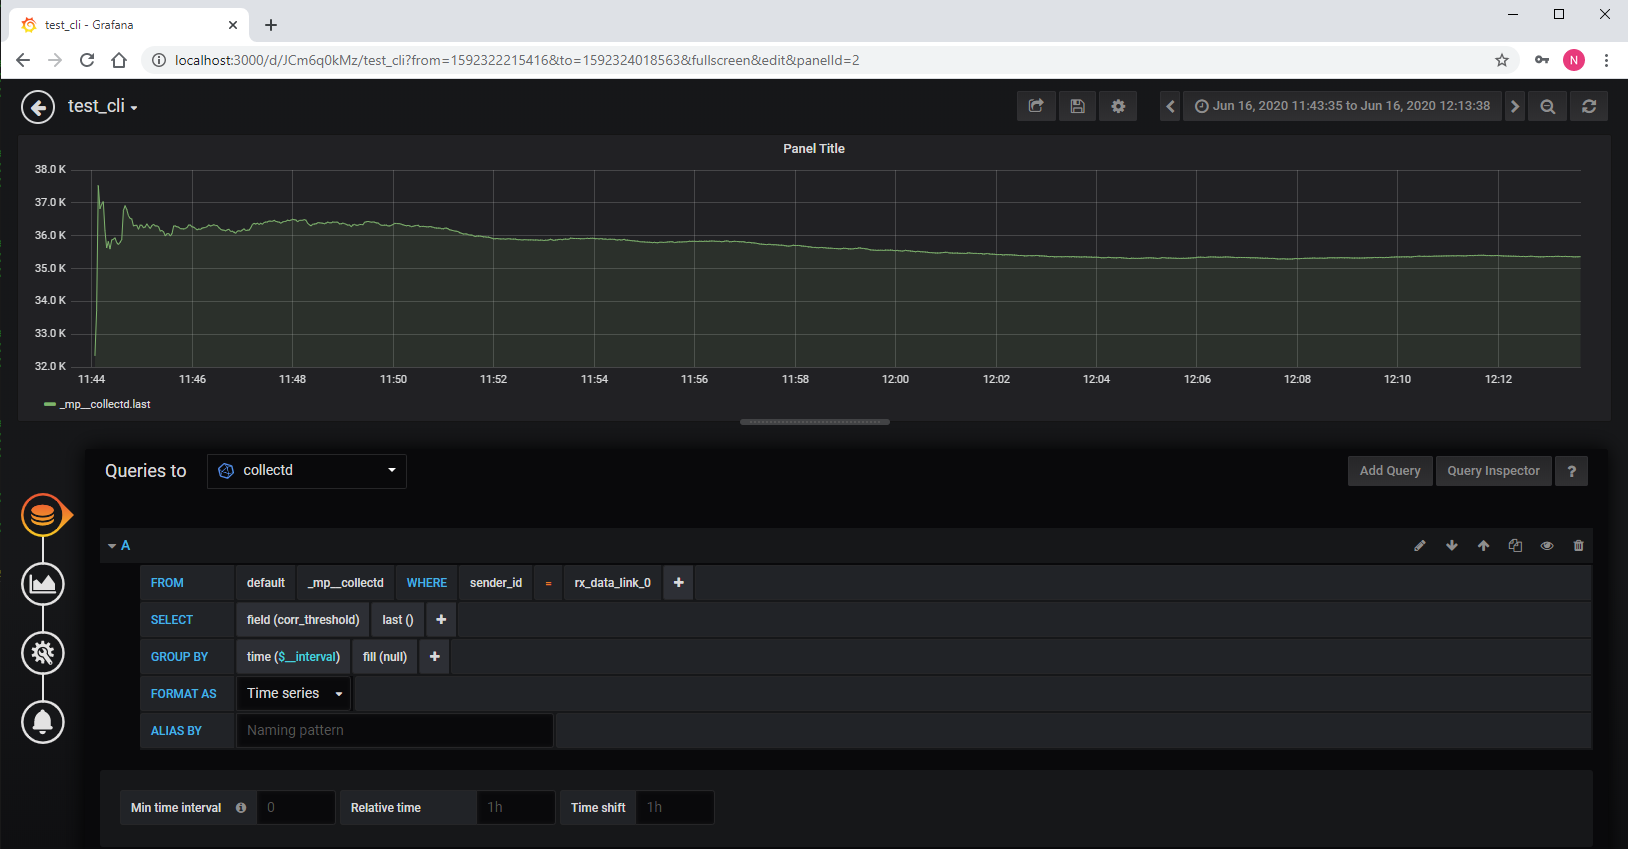This screenshot has height=849, width=1628.
Task: Duplicate query A
Action: point(1515,546)
